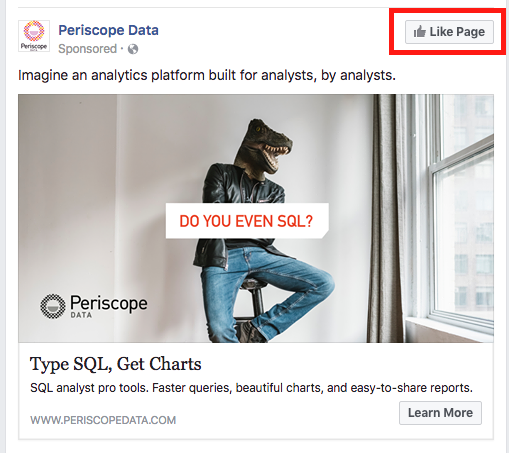
Task: Click the thumbs-up icon in Like Page
Action: 420,32
